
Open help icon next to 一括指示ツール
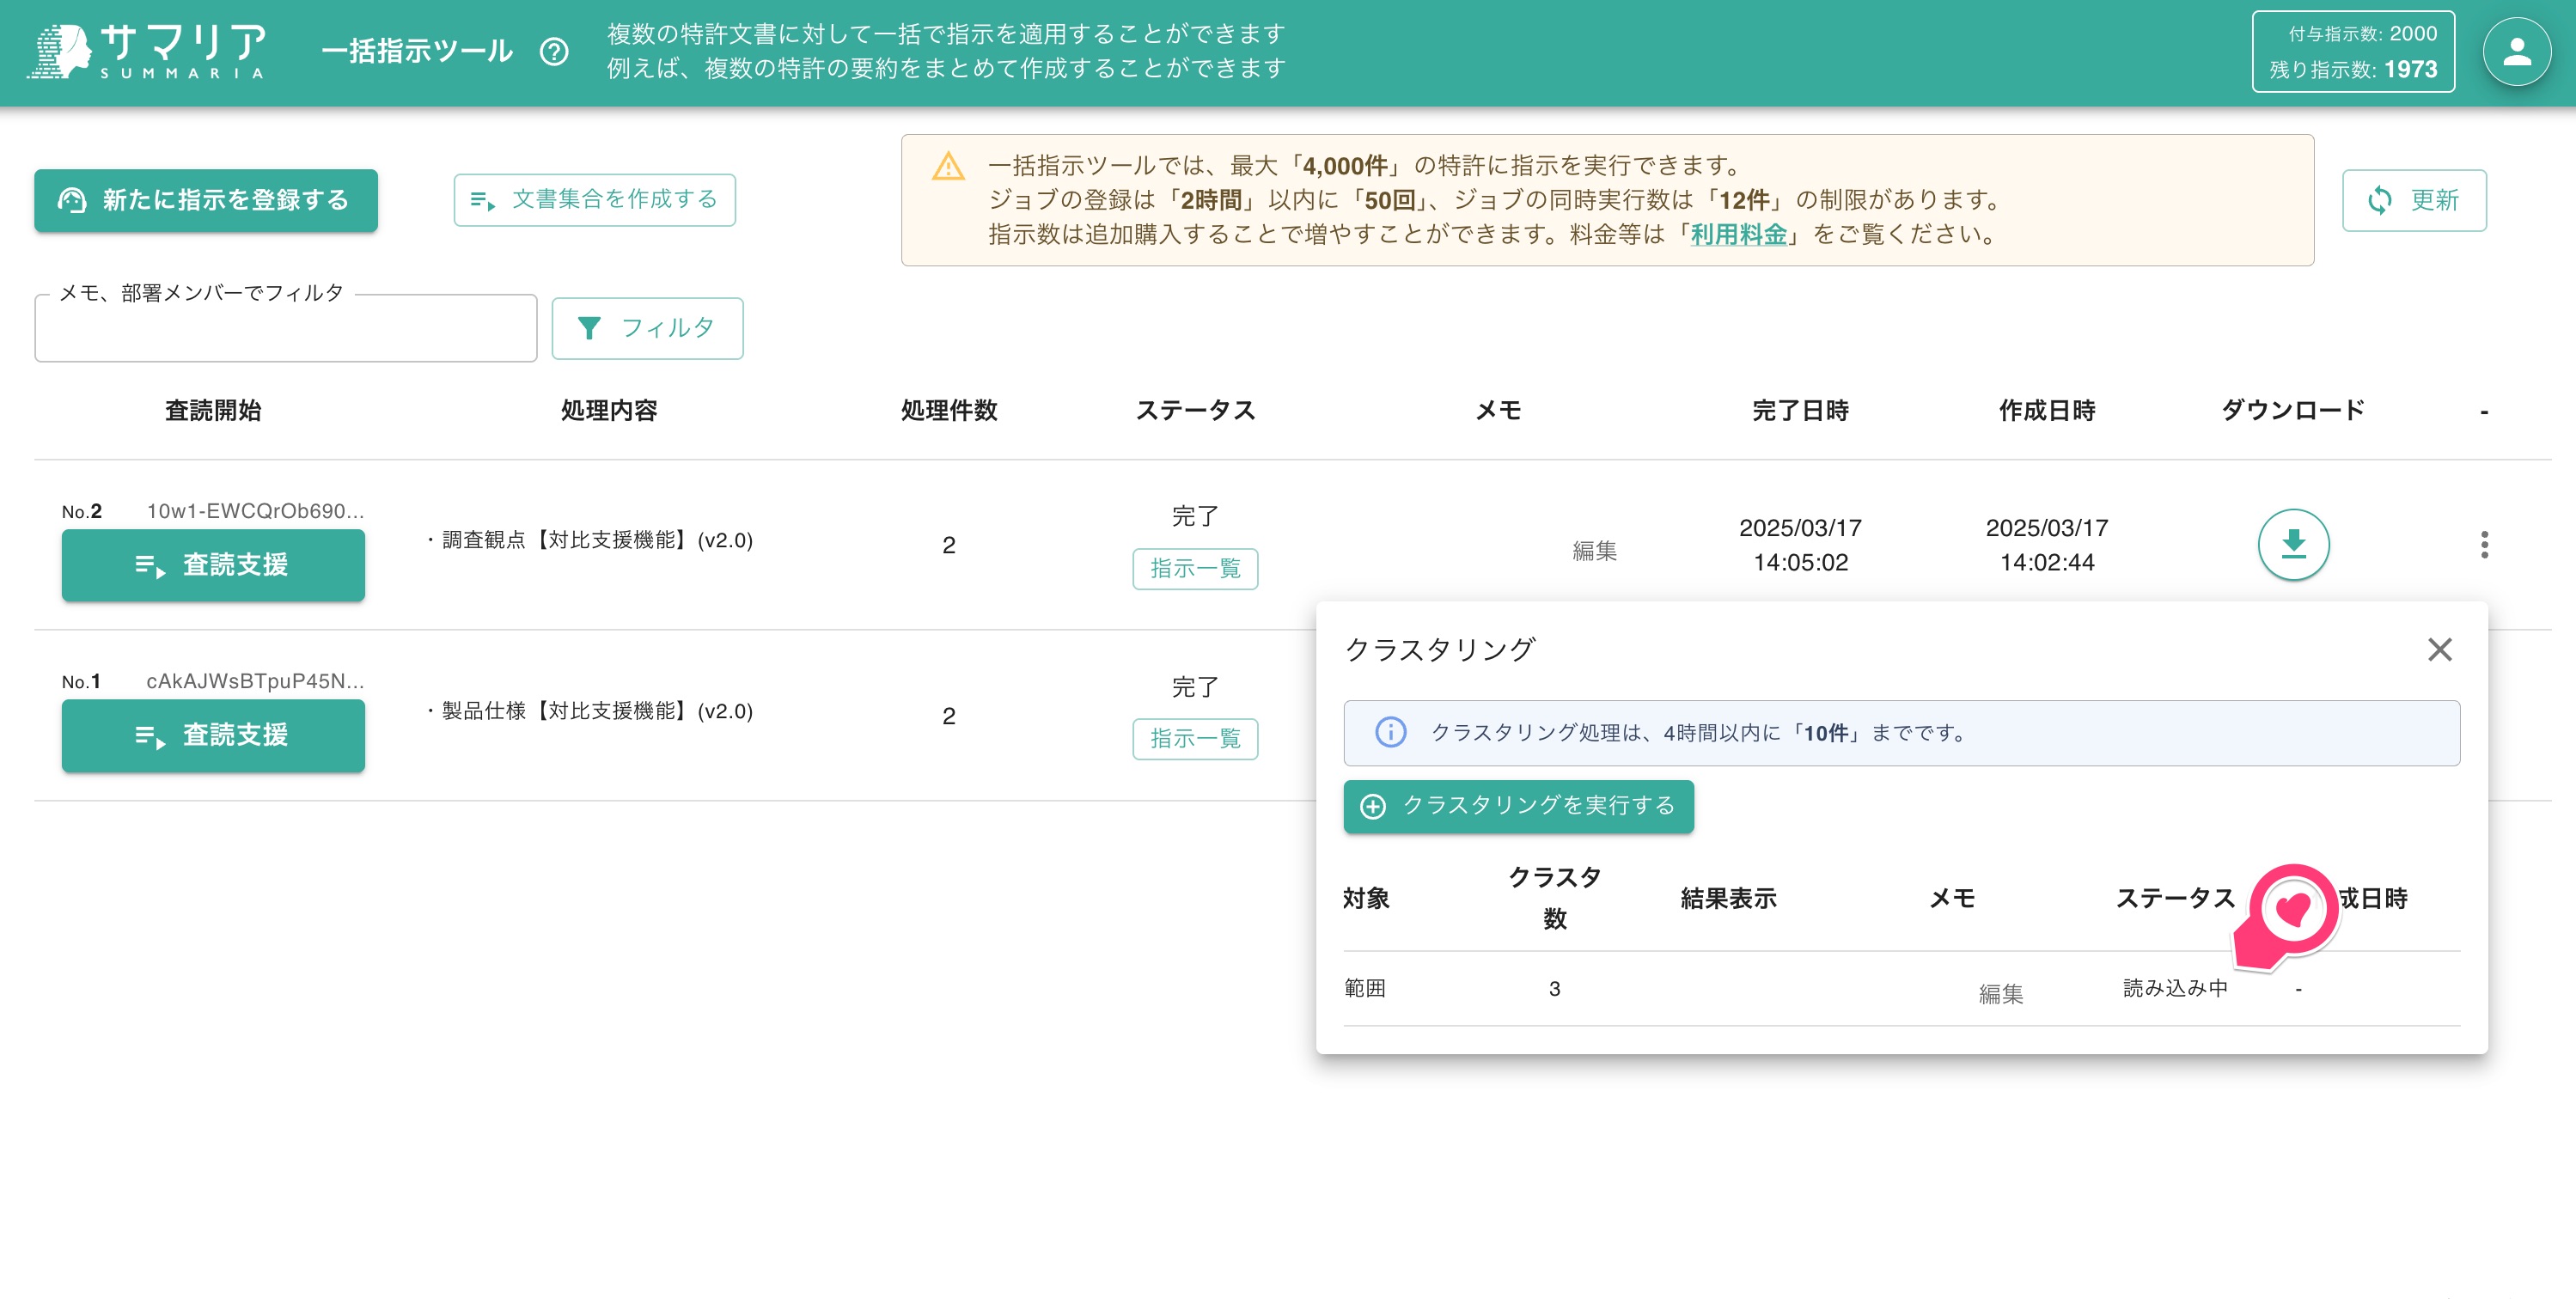(554, 52)
